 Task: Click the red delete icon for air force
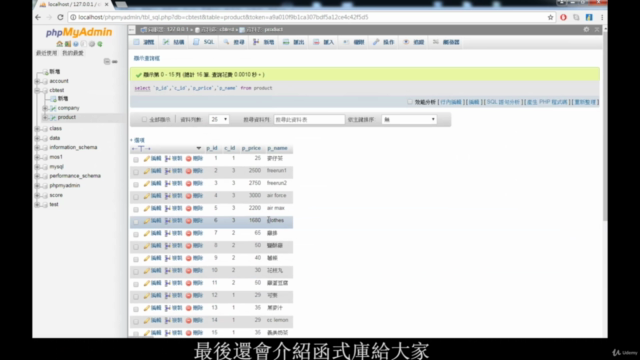pyautogui.click(x=189, y=196)
